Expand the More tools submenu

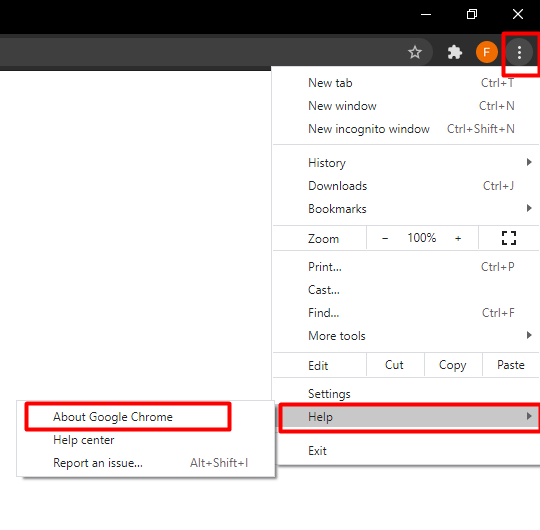click(x=406, y=335)
